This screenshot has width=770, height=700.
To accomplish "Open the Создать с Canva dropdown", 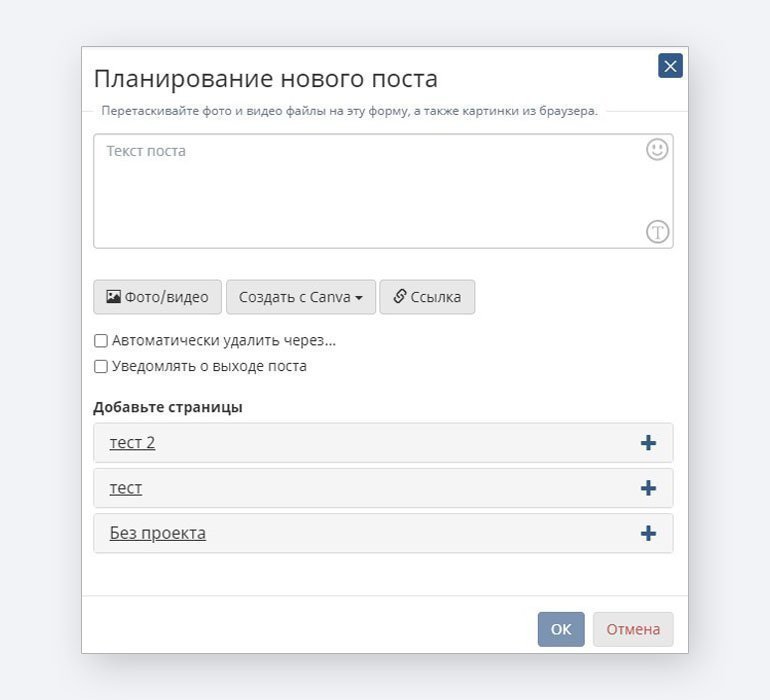I will 300,297.
